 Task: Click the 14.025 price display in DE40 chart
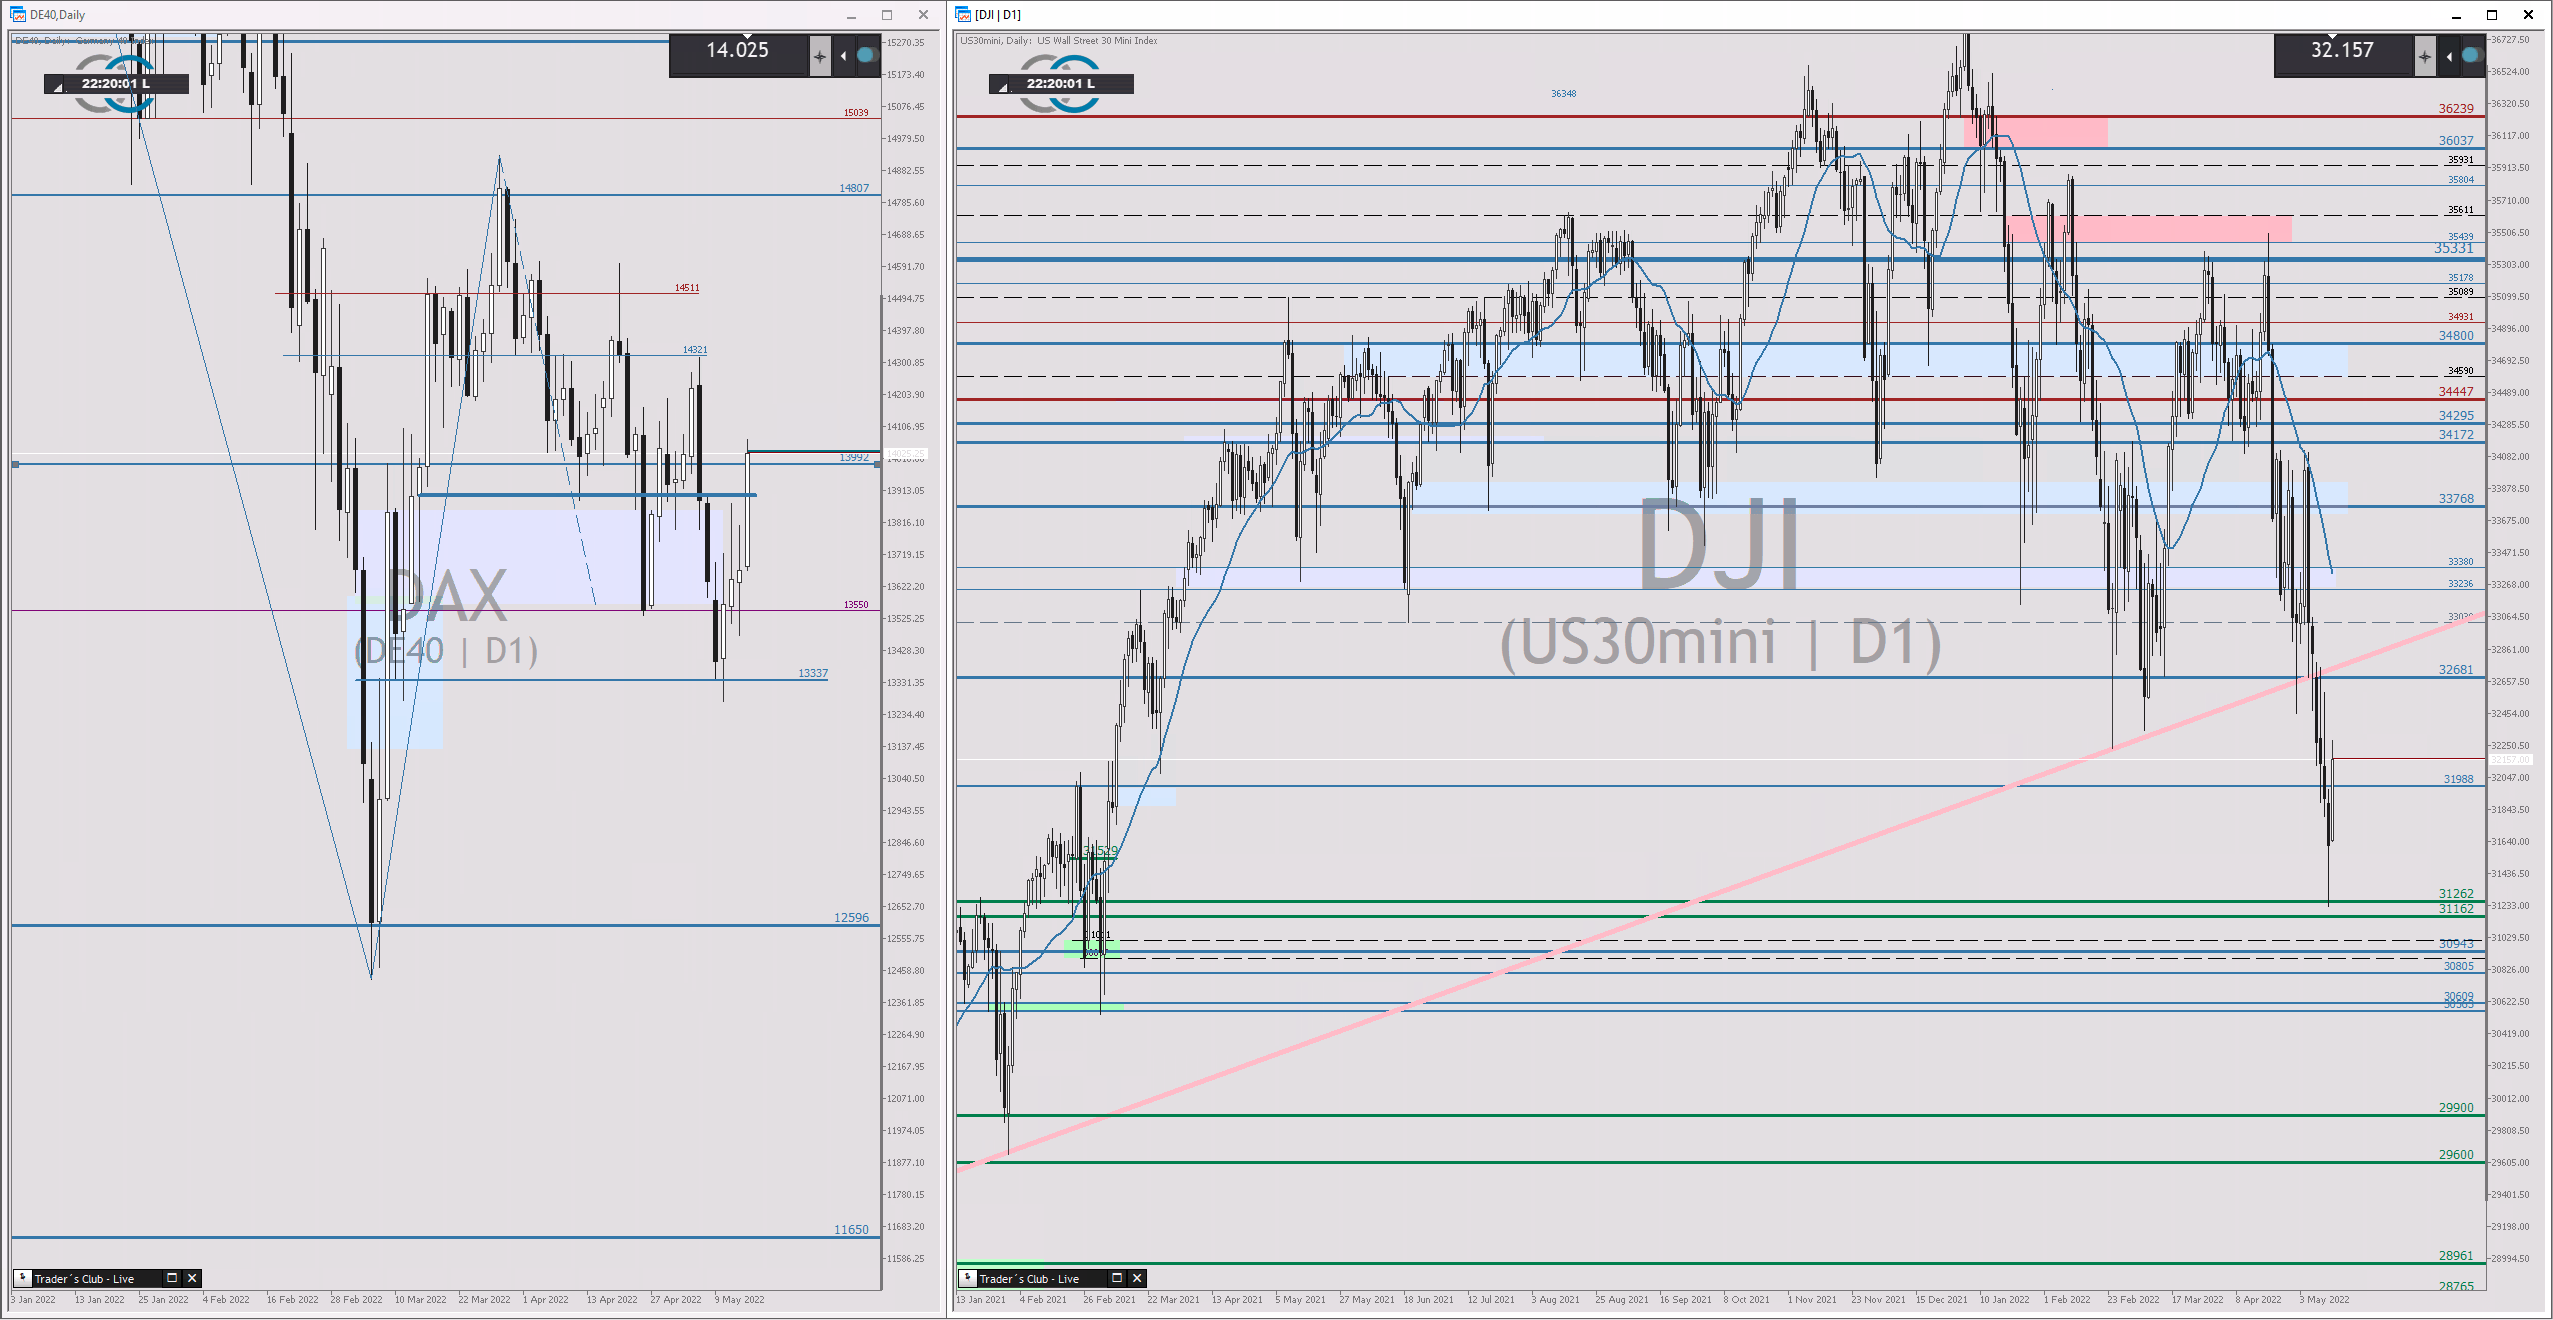tap(738, 50)
